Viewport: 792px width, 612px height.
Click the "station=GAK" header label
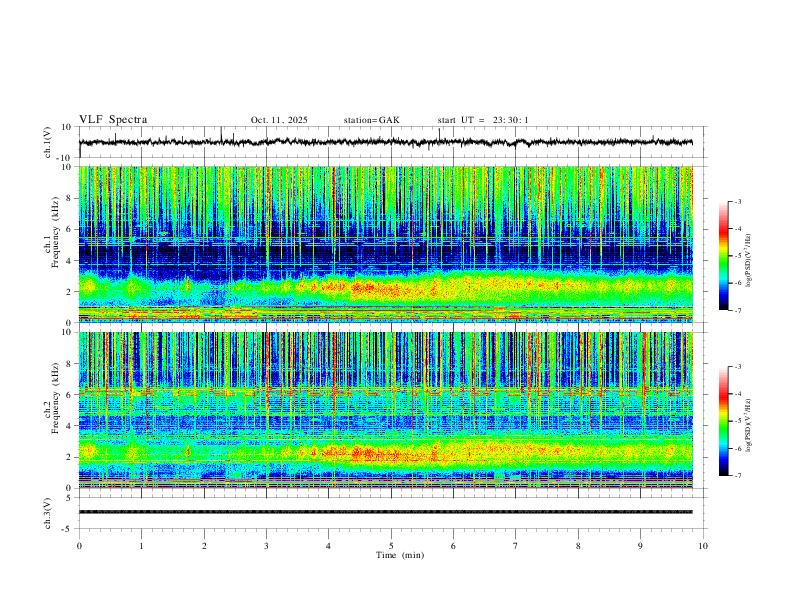[371, 120]
